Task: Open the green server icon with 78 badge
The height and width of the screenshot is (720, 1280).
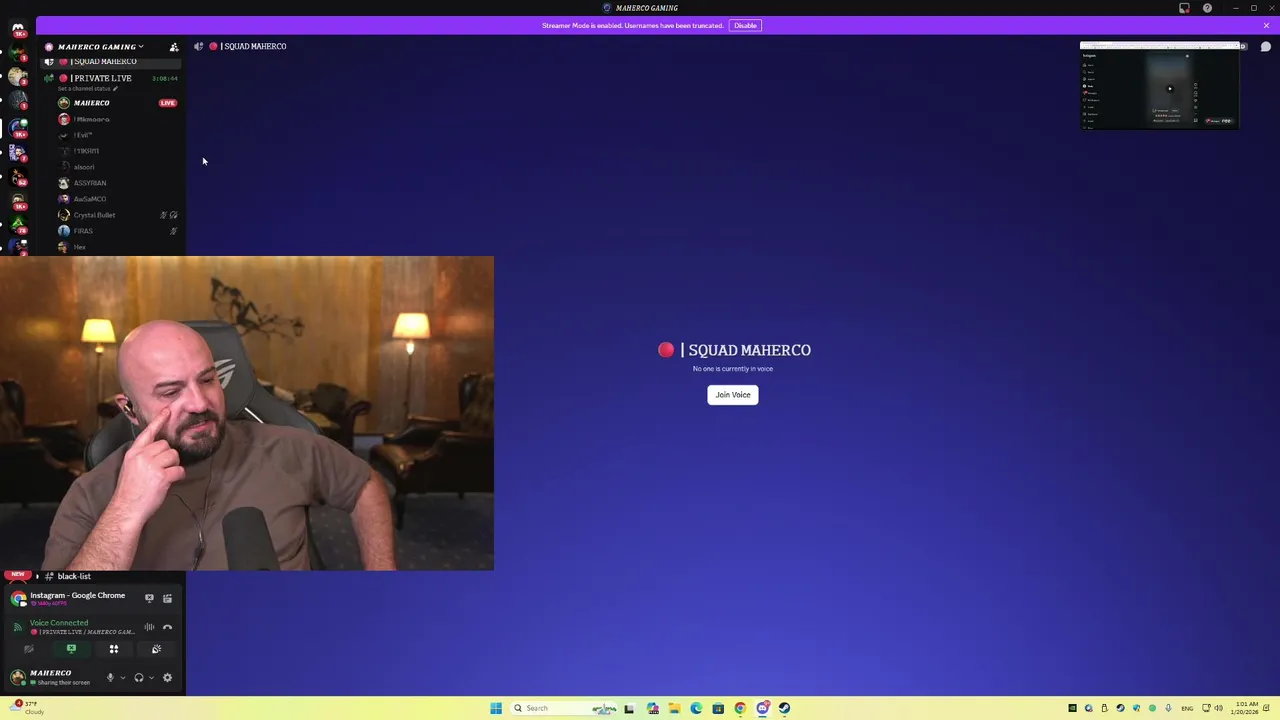Action: coord(18,225)
